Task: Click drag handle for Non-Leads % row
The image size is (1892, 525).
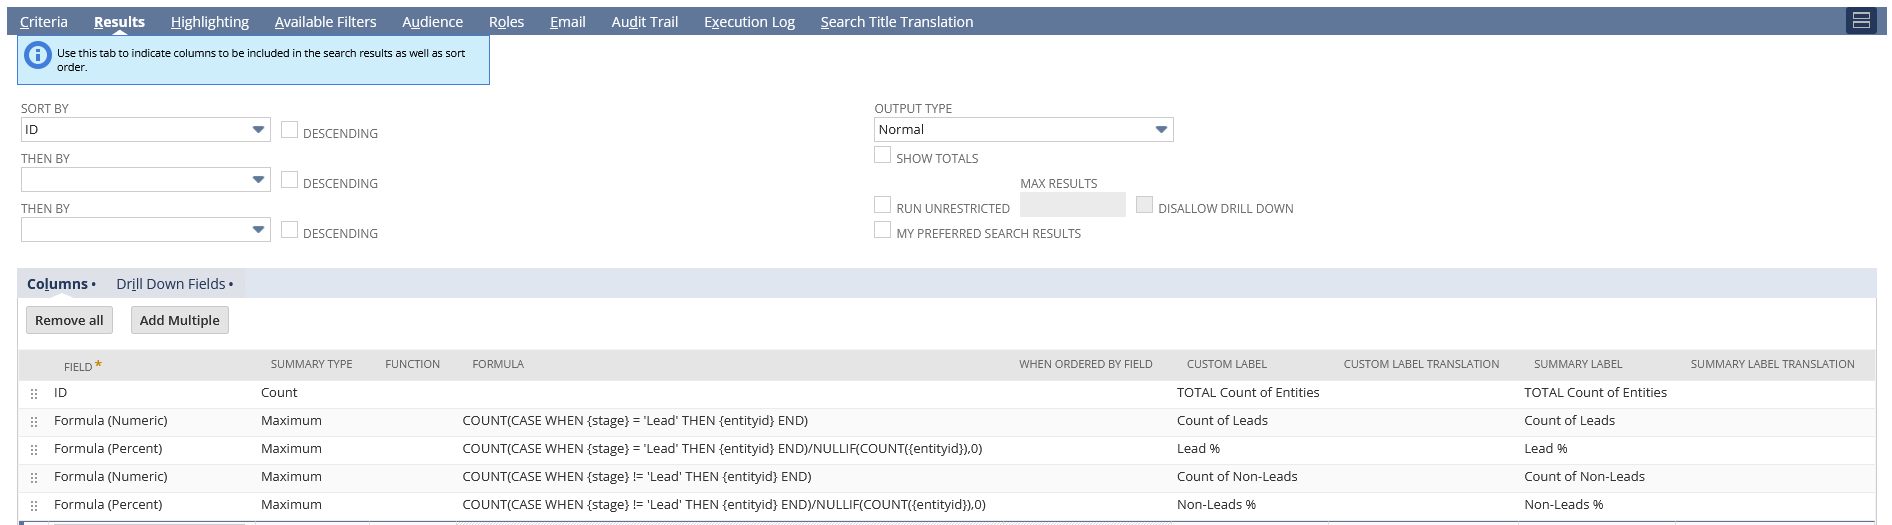Action: click(34, 506)
